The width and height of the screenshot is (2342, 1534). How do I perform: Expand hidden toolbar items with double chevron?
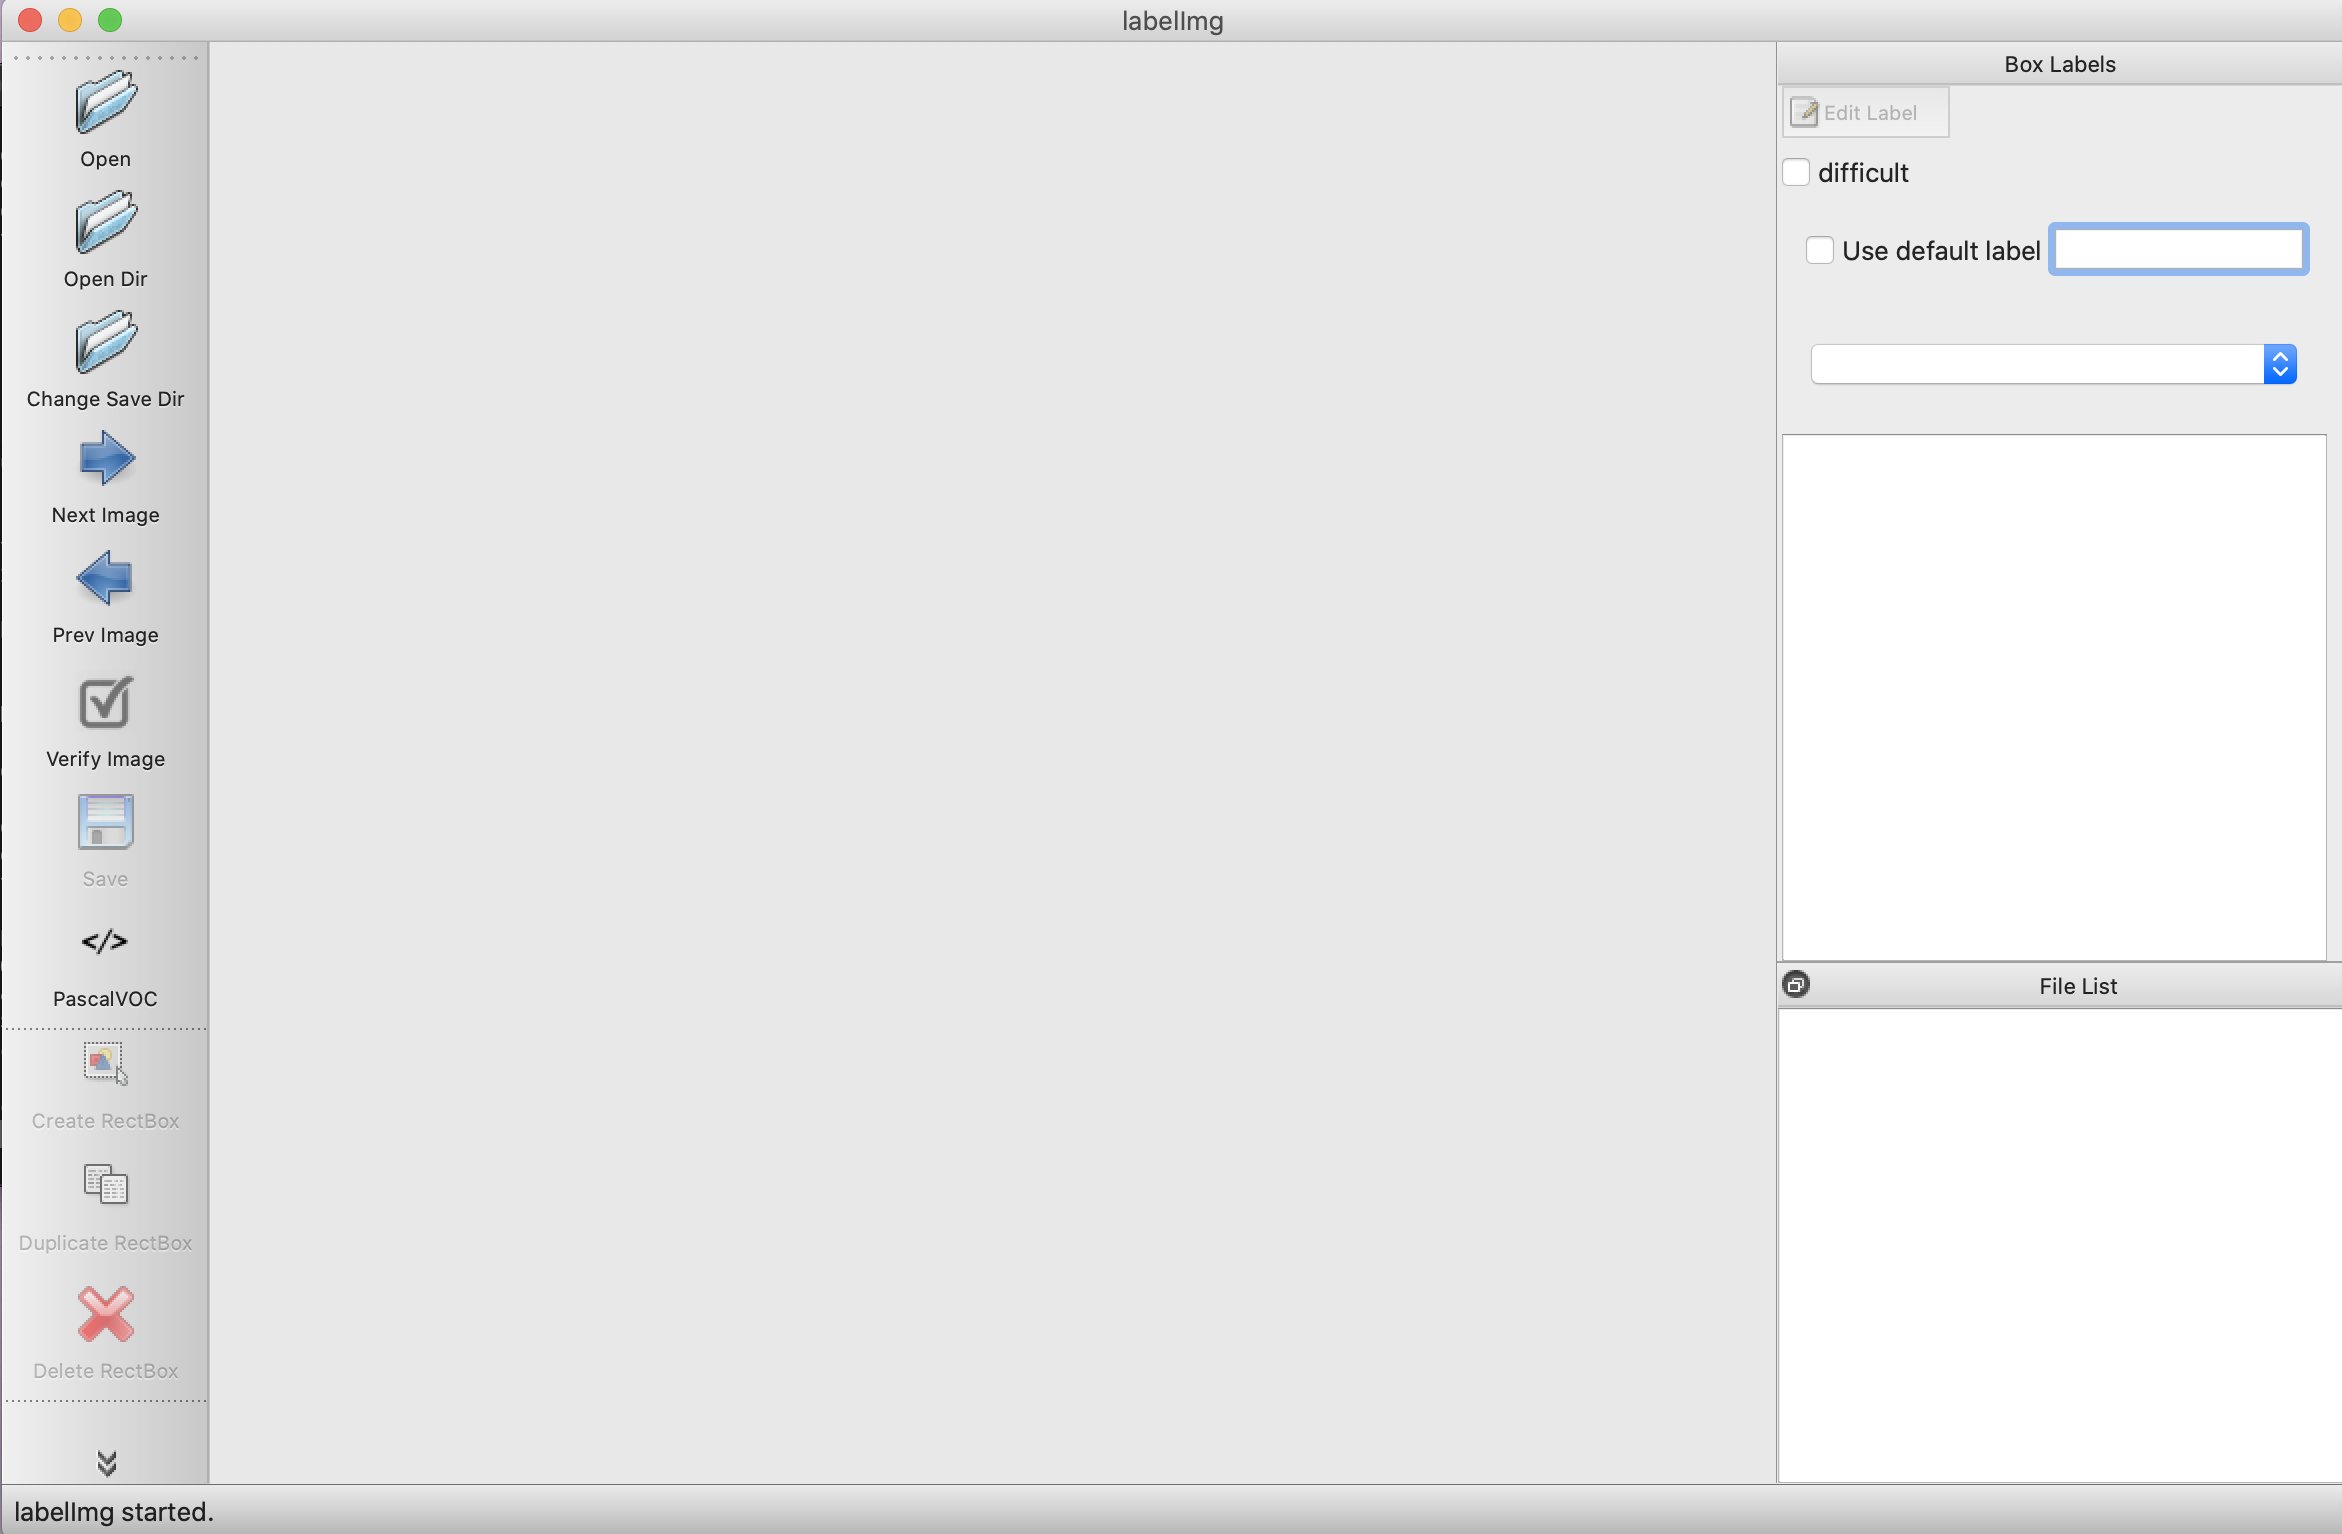click(106, 1463)
